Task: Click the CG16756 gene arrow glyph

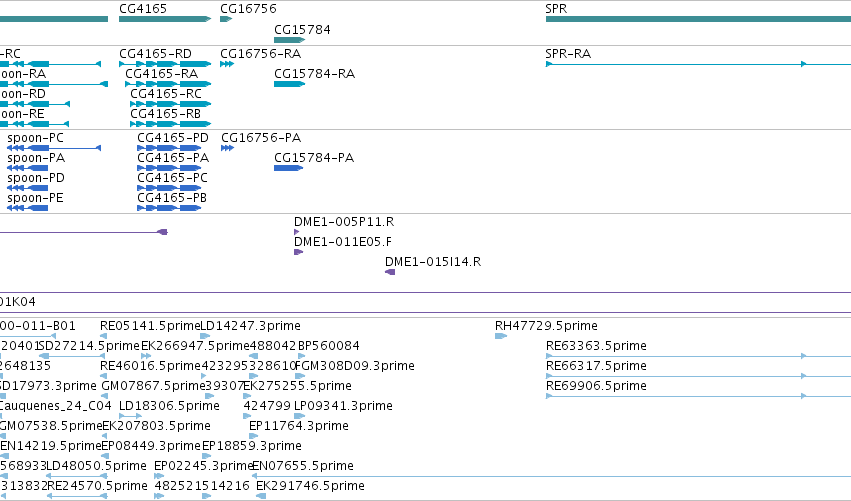Action: (226, 19)
